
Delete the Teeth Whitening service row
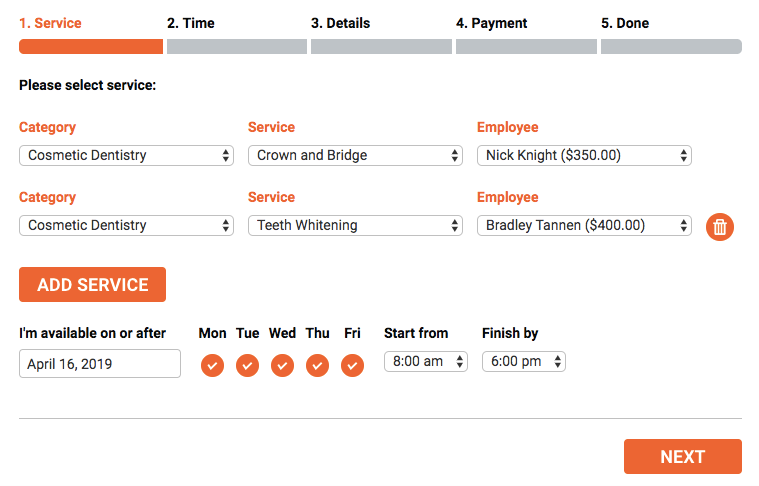(720, 226)
